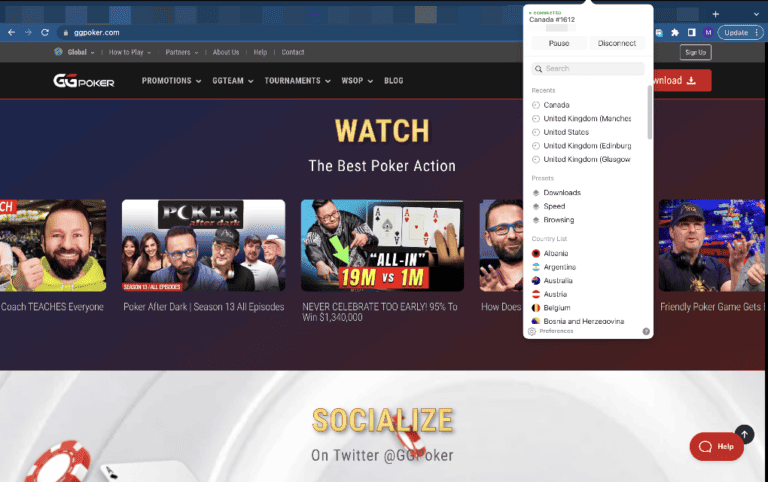Disconnect from the VPN
Viewport: 768px width, 482px height.
[x=617, y=43]
